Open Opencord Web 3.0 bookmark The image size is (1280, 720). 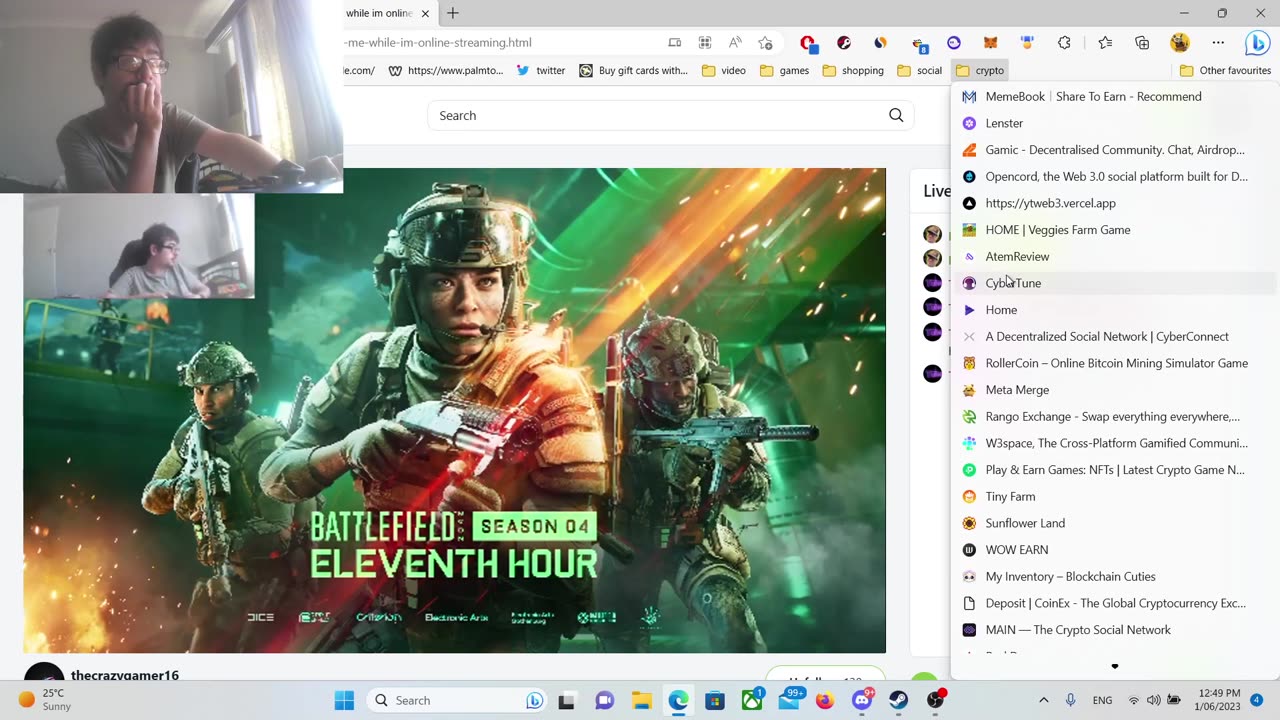pos(1115,176)
